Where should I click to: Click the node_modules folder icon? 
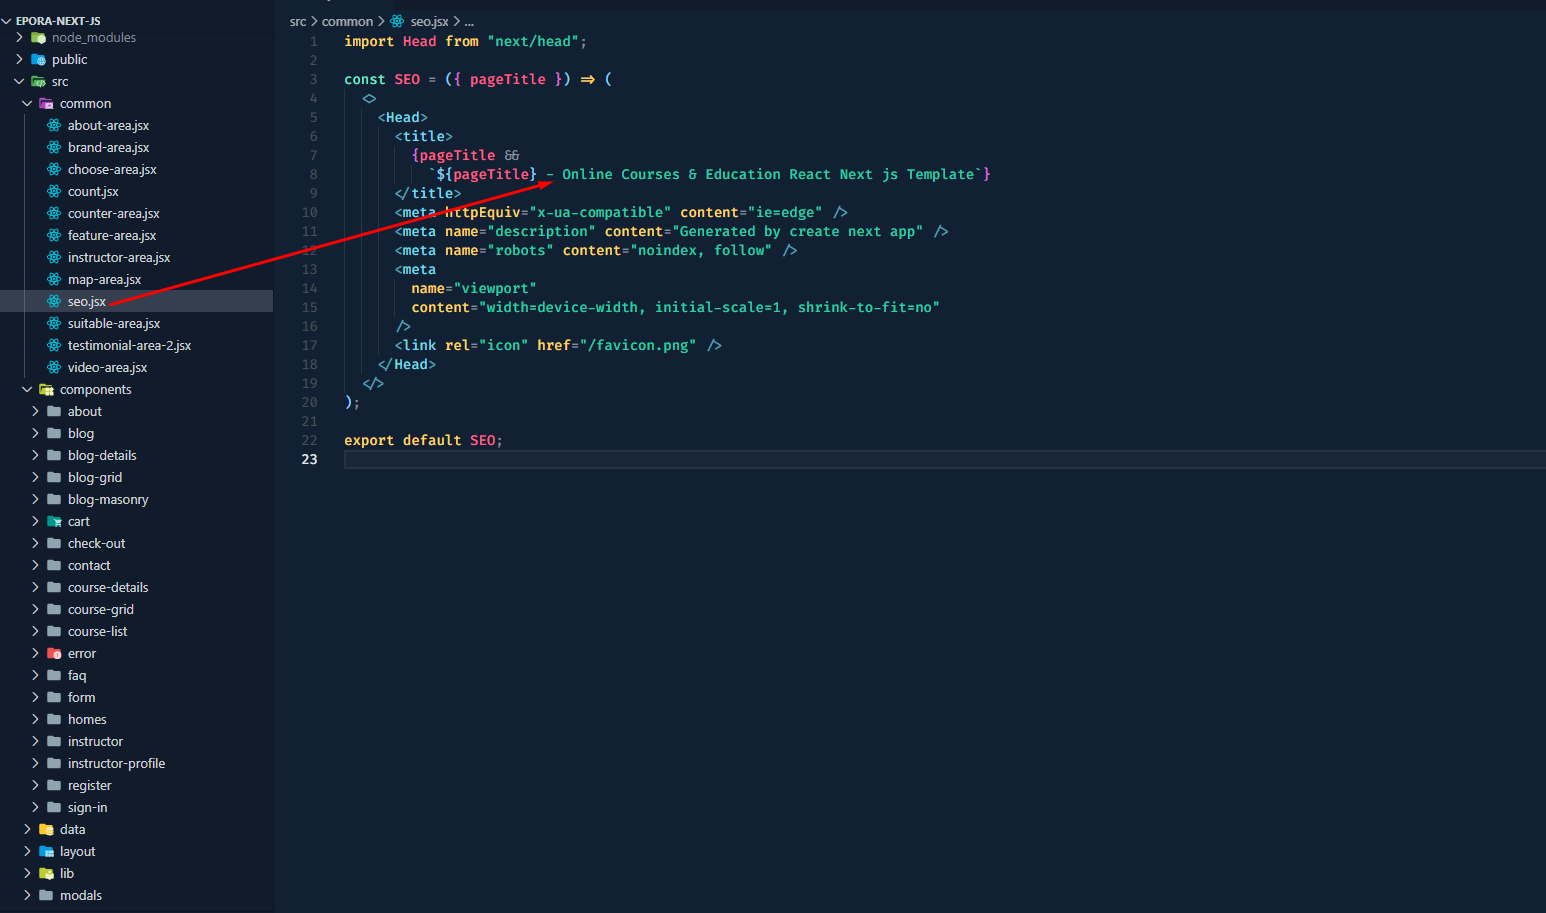(39, 38)
